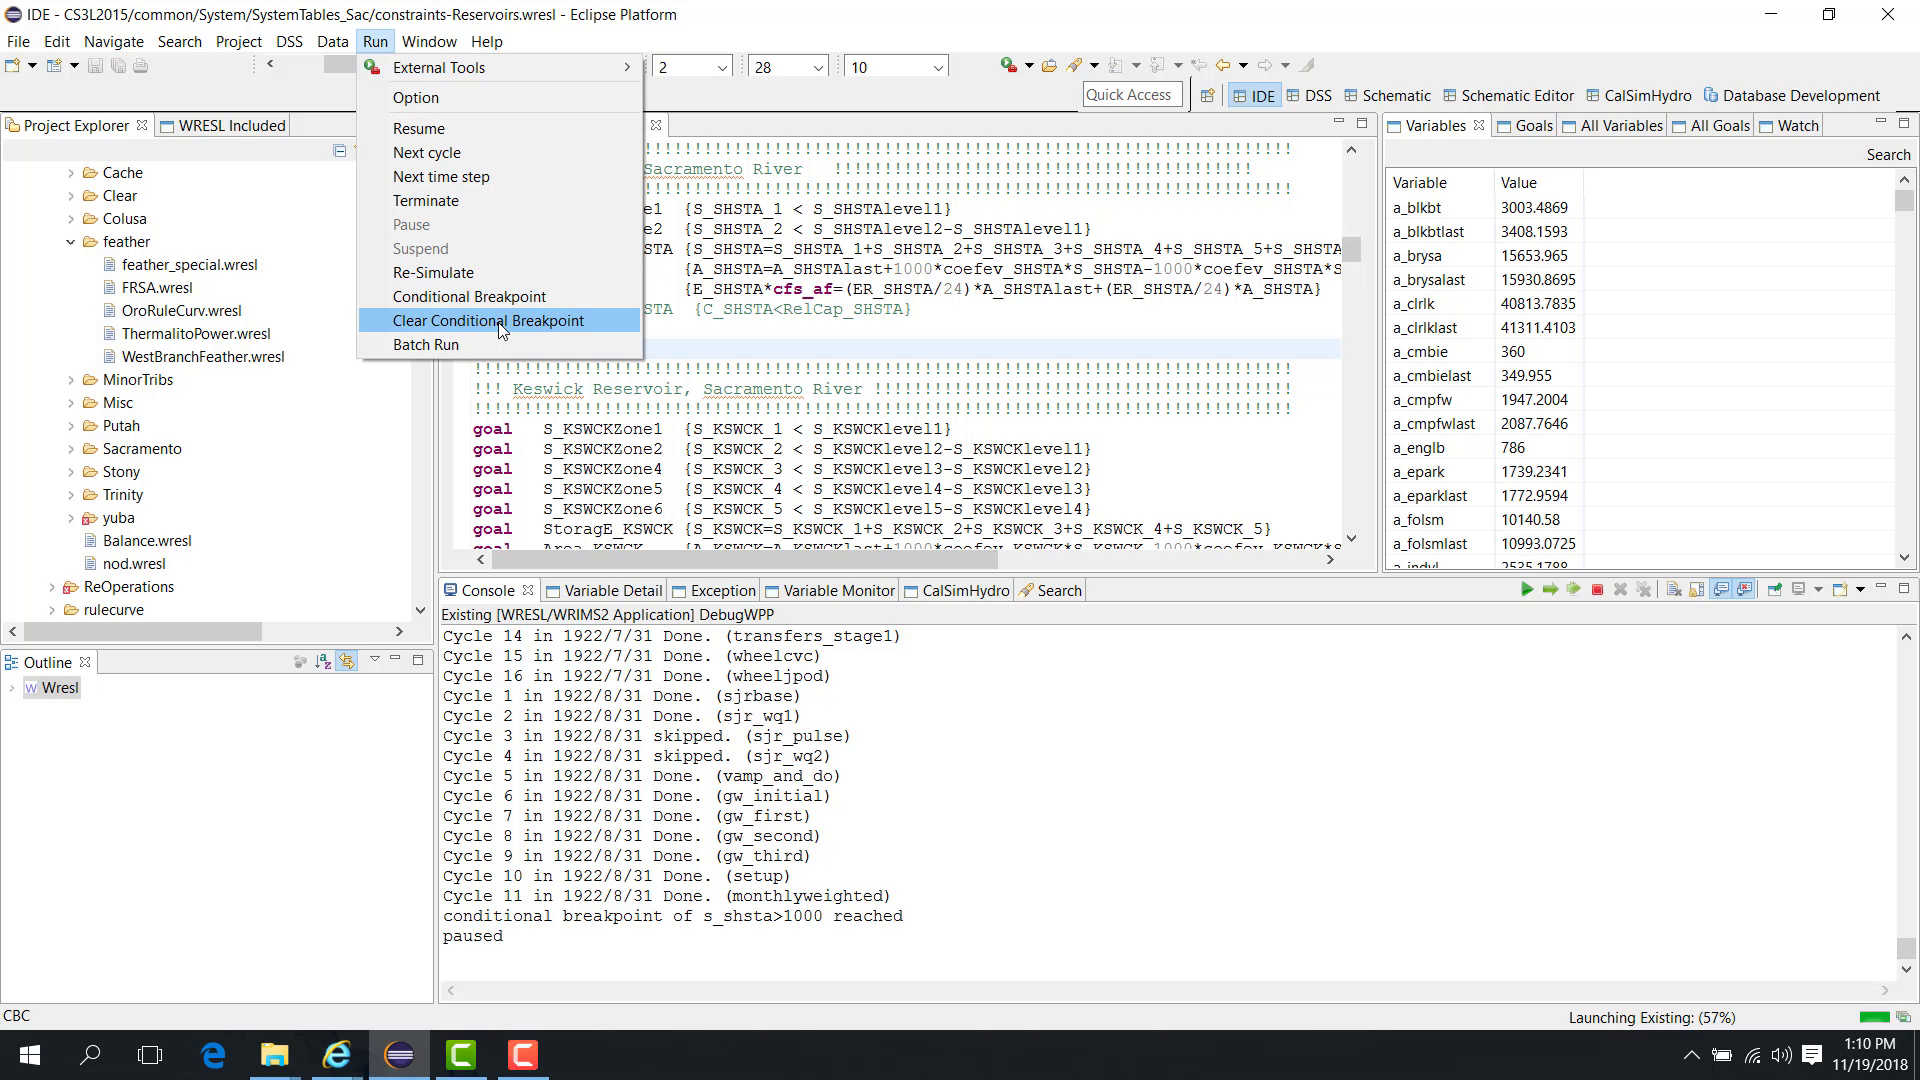Click the Search flashlight icon in toolbar
The width and height of the screenshot is (1920, 1080).
pyautogui.click(x=1075, y=66)
